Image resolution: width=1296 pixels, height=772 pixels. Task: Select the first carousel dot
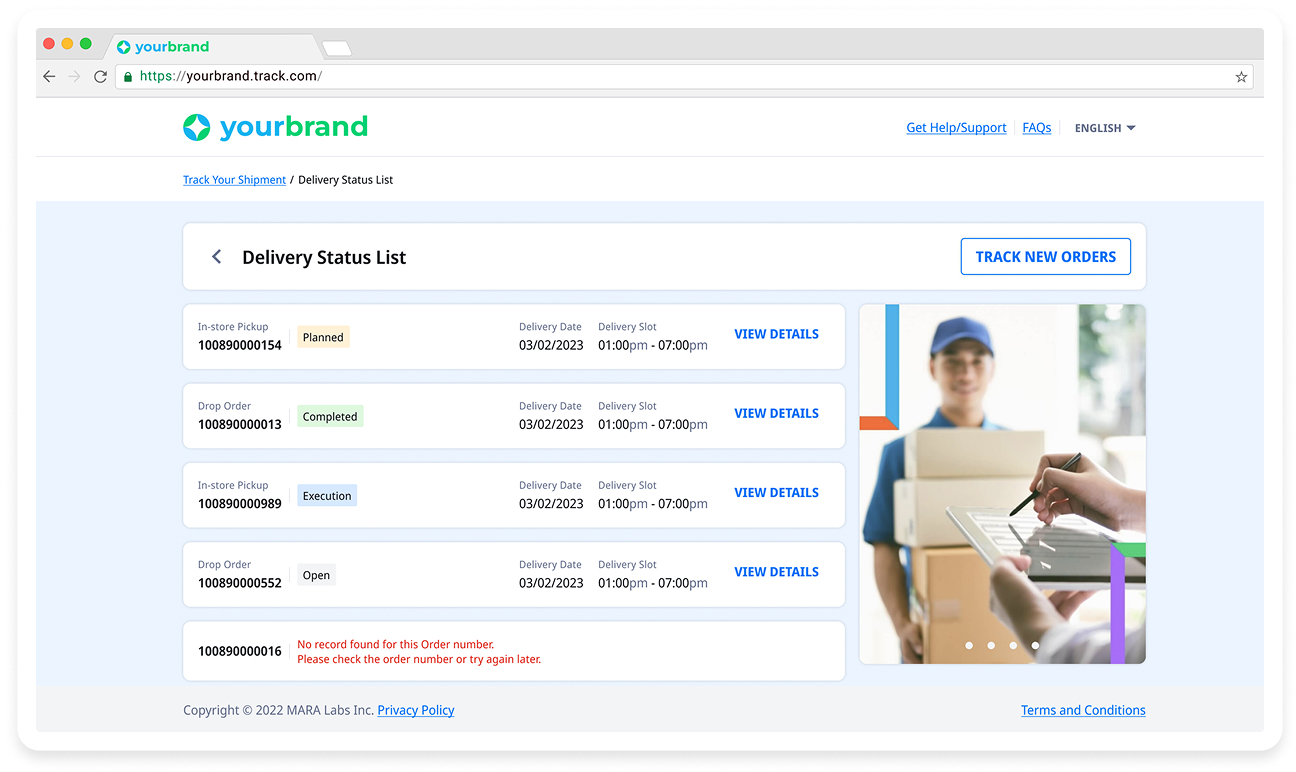click(x=969, y=646)
